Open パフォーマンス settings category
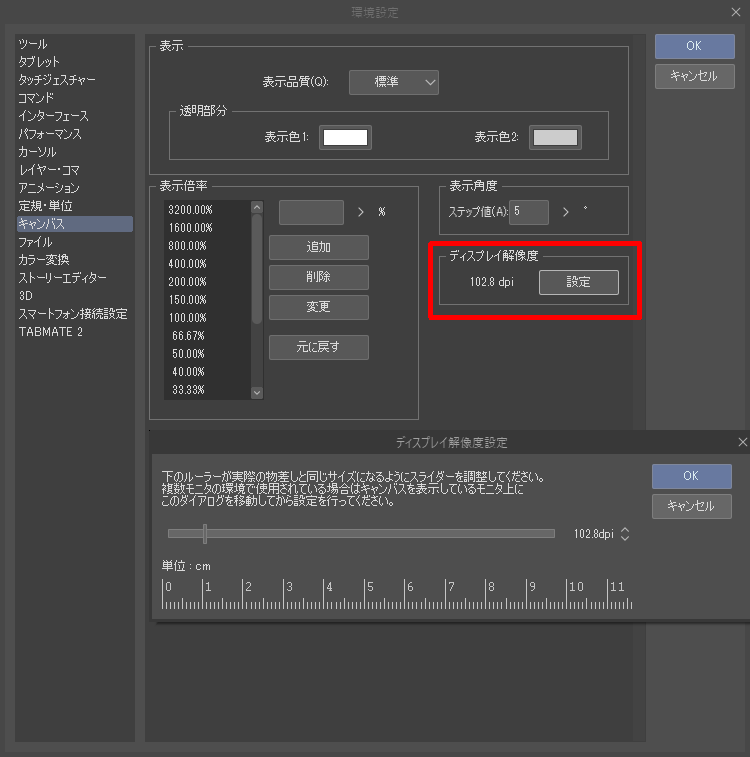The height and width of the screenshot is (757, 750). click(x=50, y=134)
